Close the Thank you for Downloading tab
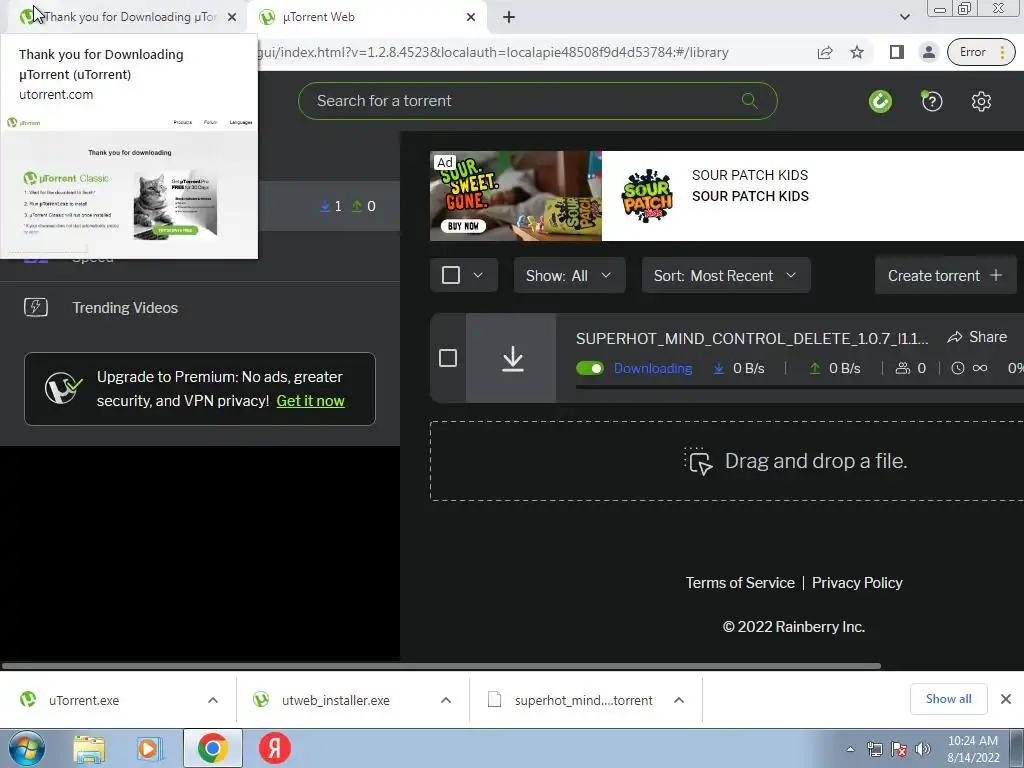 point(232,18)
